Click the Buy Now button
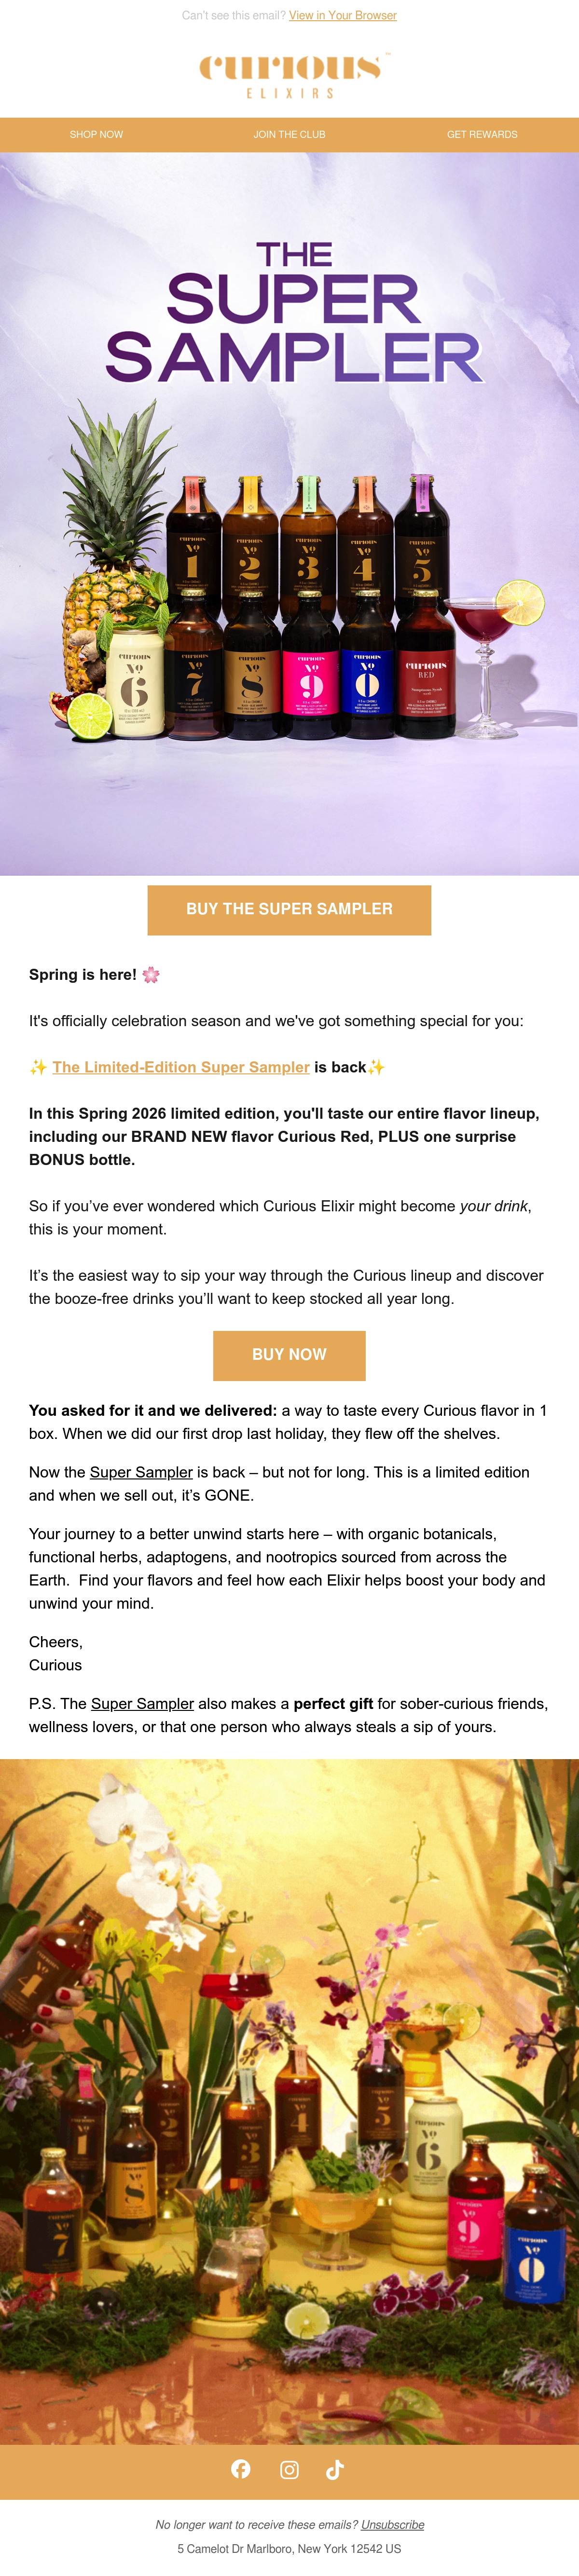579x2576 pixels. coord(289,1354)
